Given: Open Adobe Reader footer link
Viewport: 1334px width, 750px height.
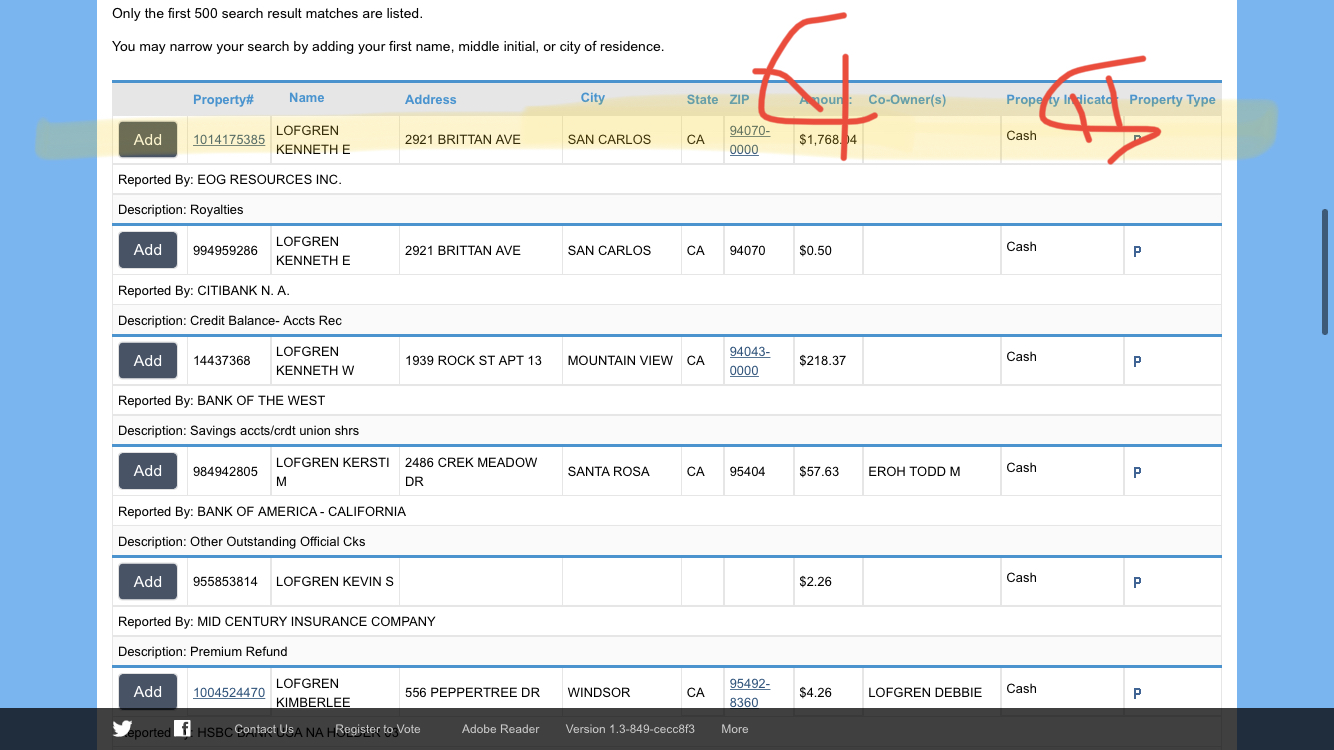Looking at the screenshot, I should [500, 729].
